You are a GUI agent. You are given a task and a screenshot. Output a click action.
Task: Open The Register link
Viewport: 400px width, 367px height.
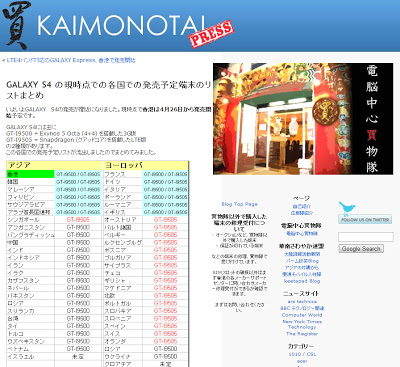point(302,334)
